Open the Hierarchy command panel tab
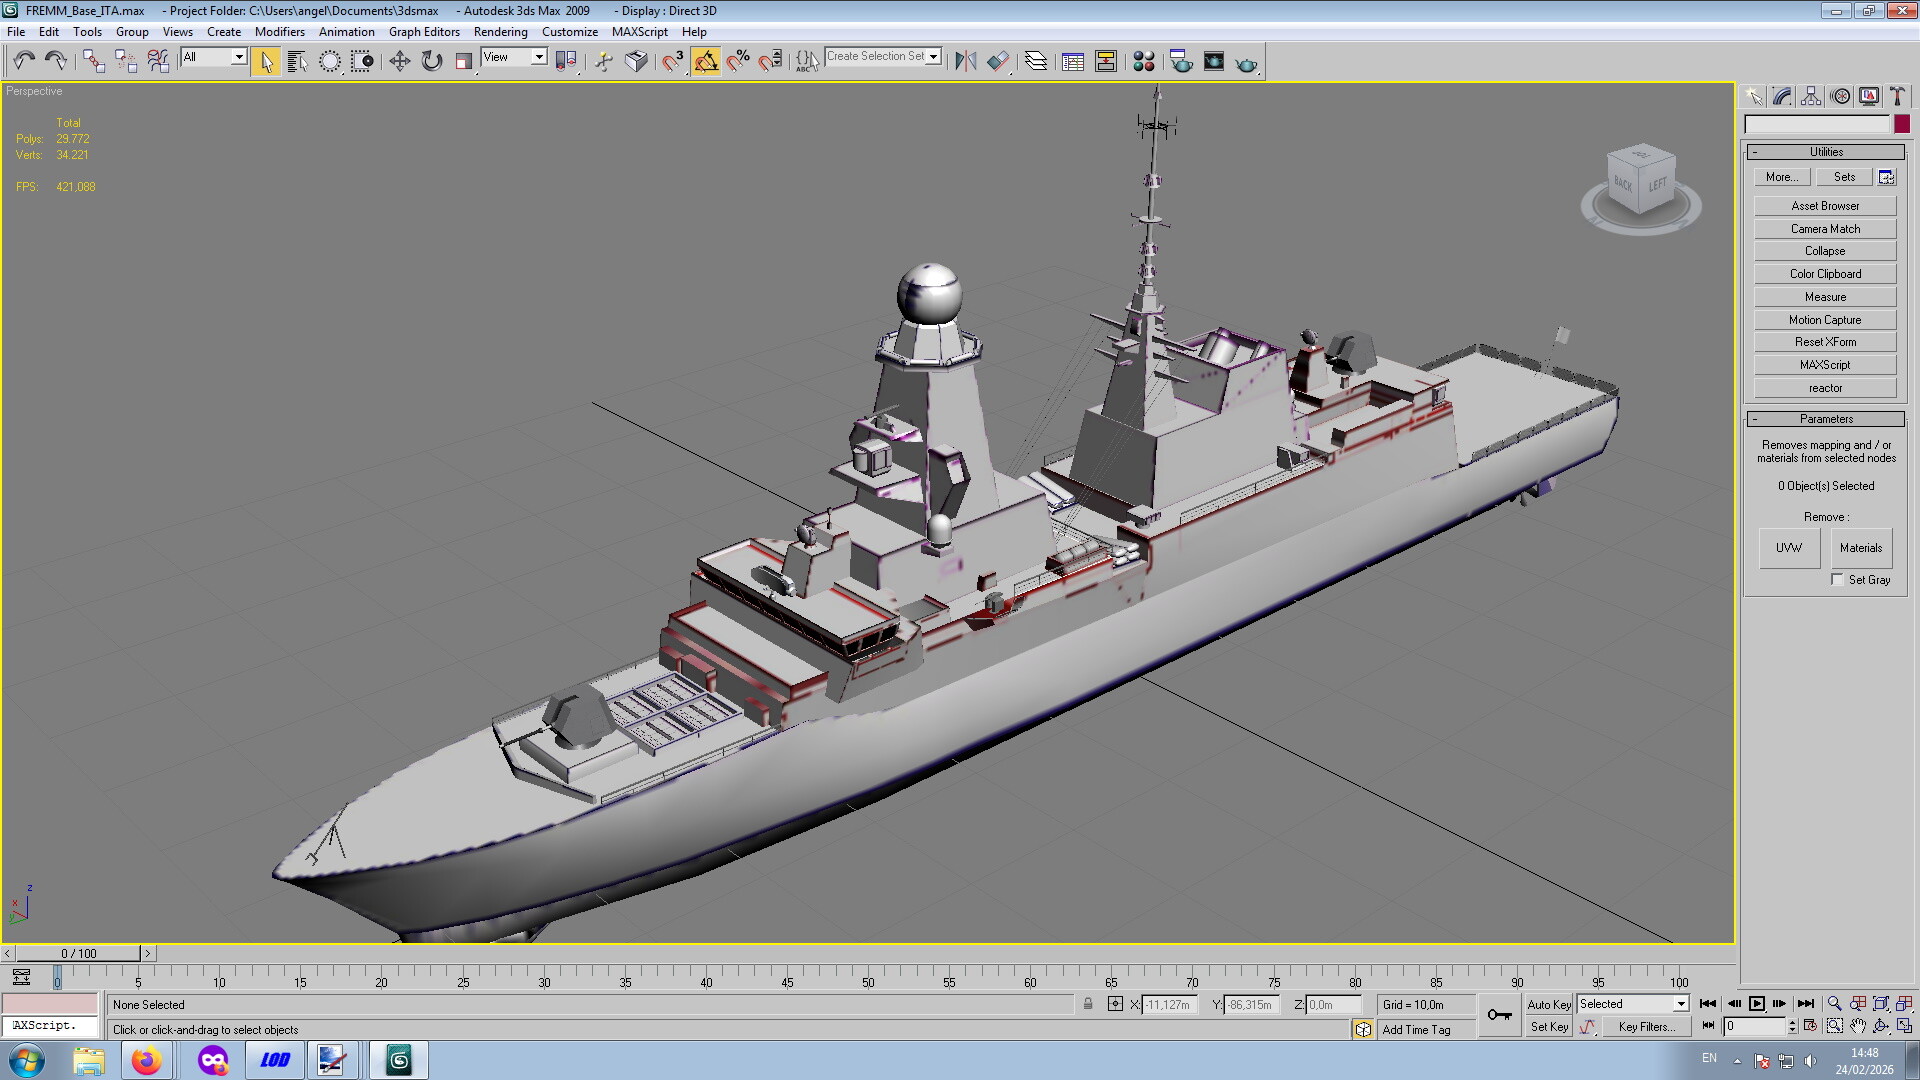 (x=1811, y=97)
